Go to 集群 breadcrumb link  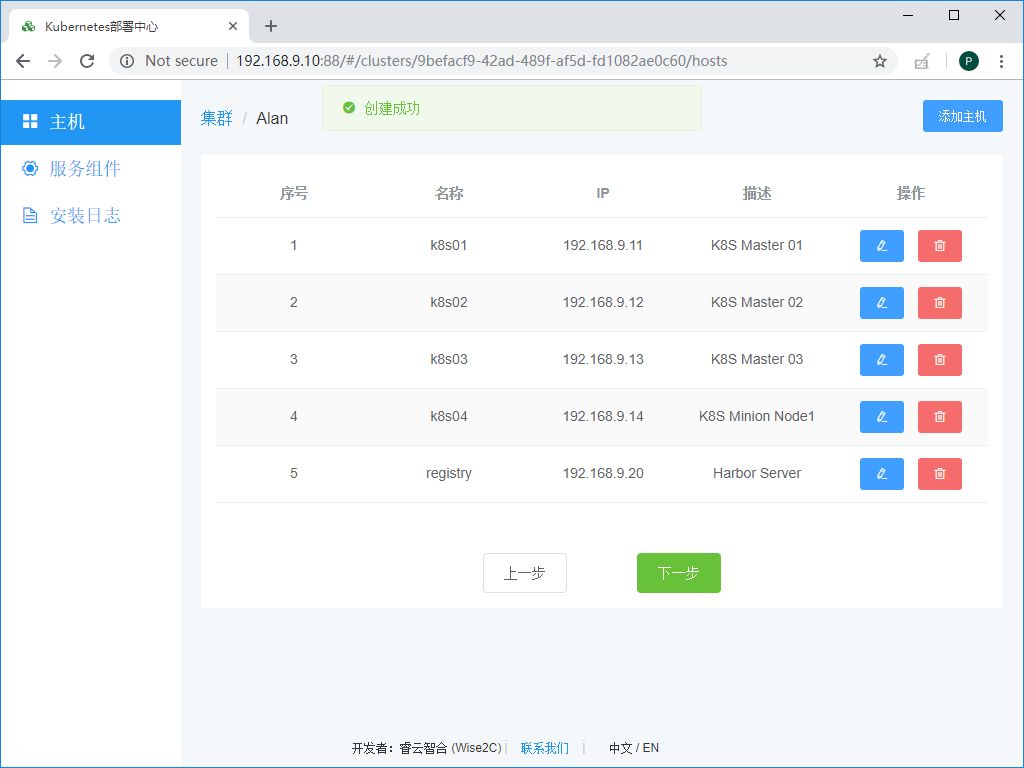216,118
